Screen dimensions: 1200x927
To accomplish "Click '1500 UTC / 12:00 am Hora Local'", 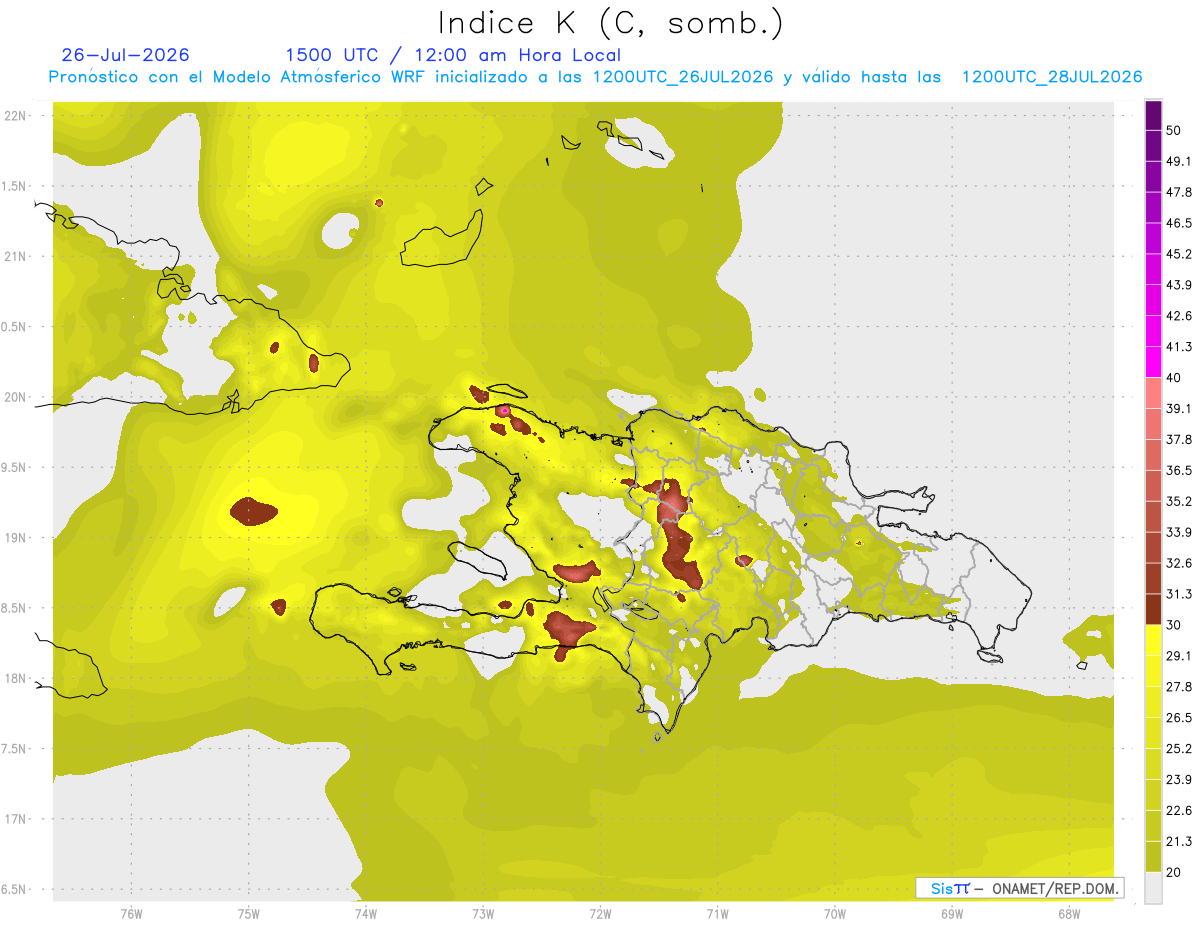I will coord(453,55).
